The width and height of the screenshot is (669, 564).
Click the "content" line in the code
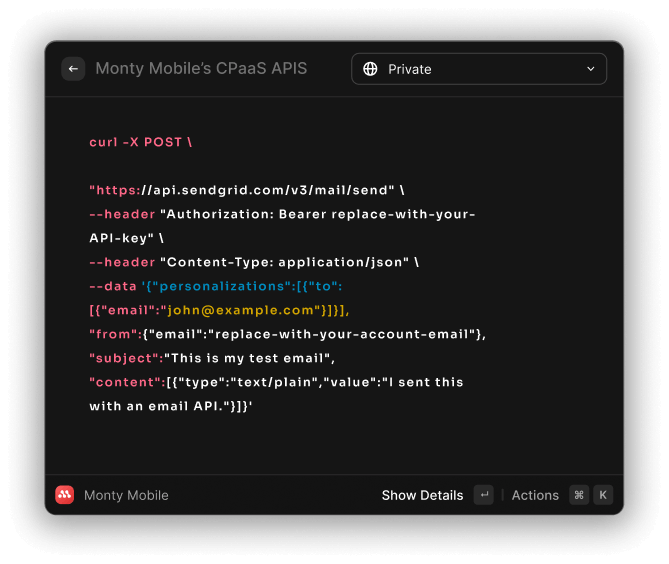(276, 382)
